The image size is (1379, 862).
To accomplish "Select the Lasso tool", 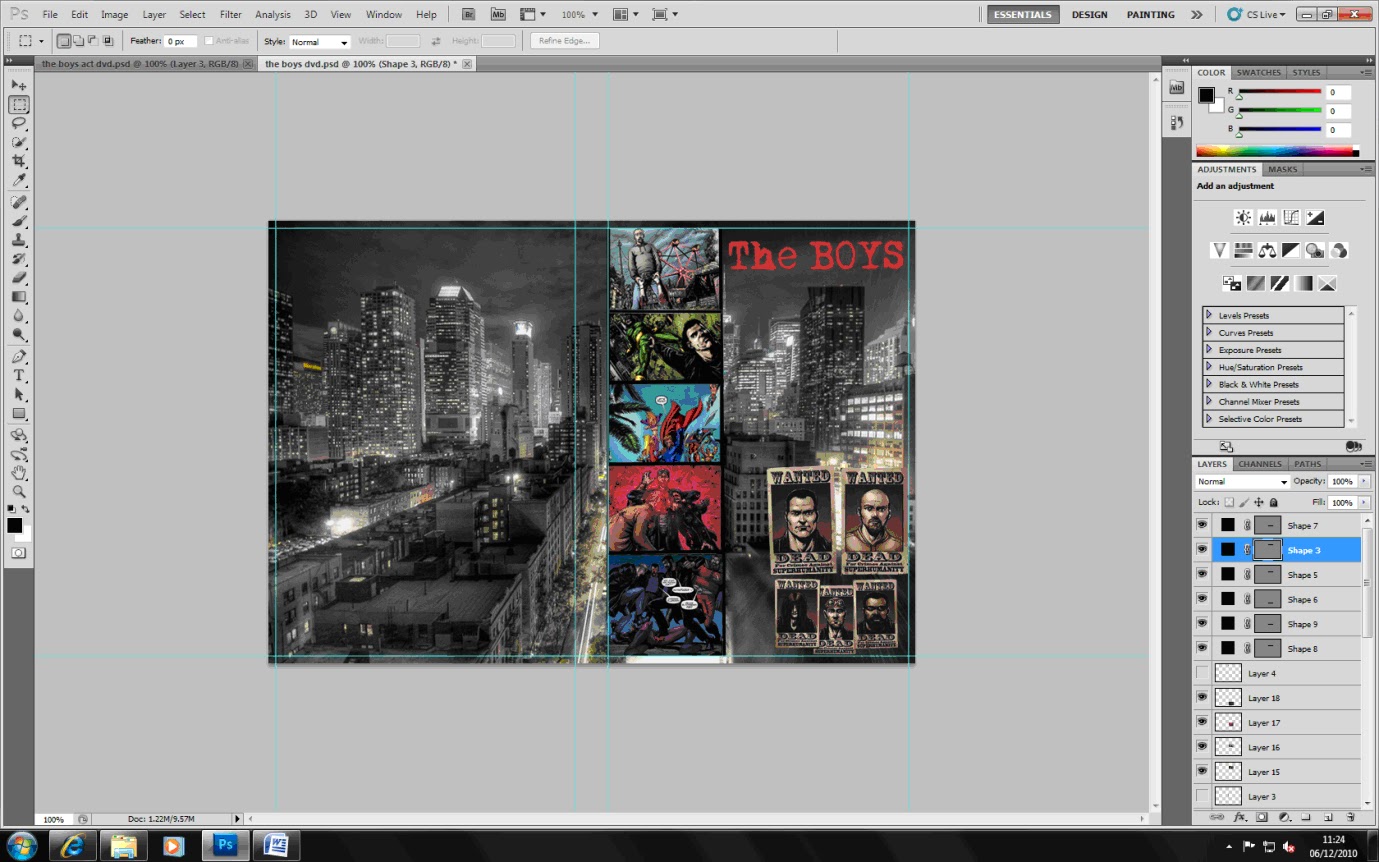I will click(x=19, y=123).
